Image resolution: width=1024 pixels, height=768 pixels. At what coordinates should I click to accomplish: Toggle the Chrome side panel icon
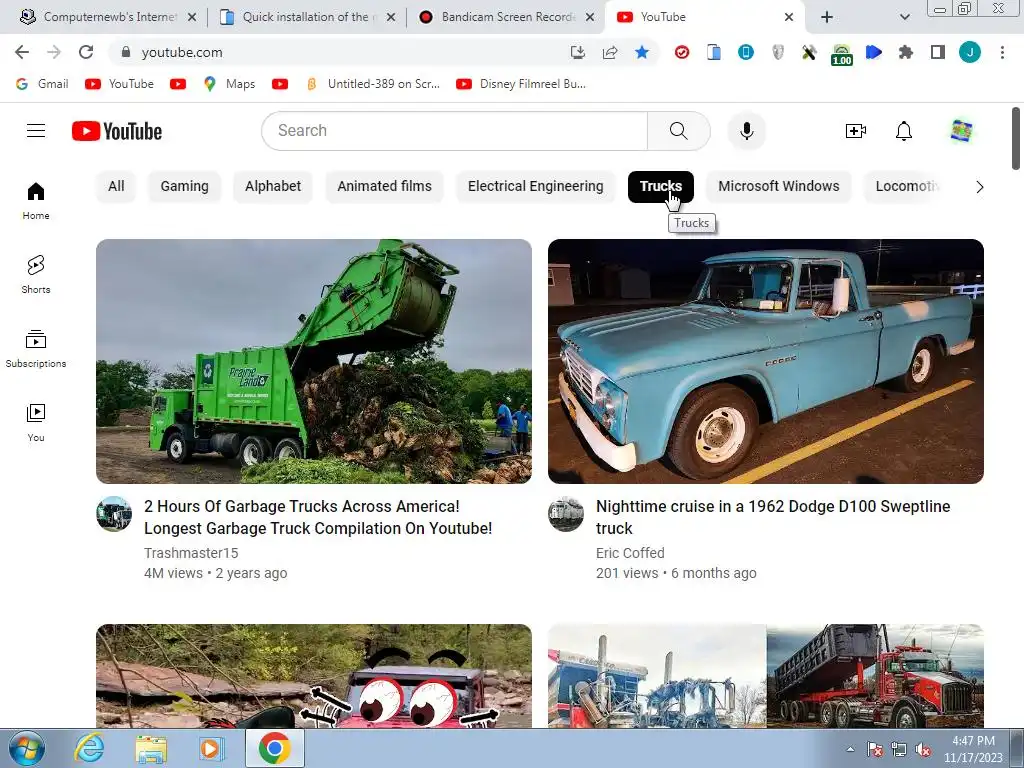[938, 52]
